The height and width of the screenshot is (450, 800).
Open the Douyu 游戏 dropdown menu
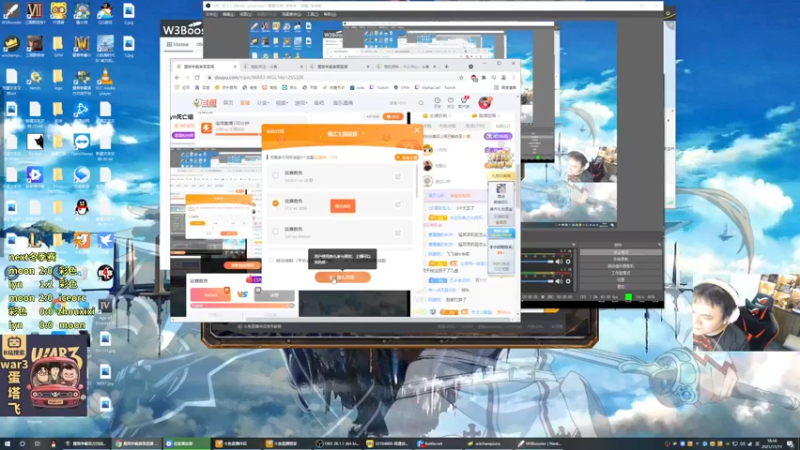(301, 103)
